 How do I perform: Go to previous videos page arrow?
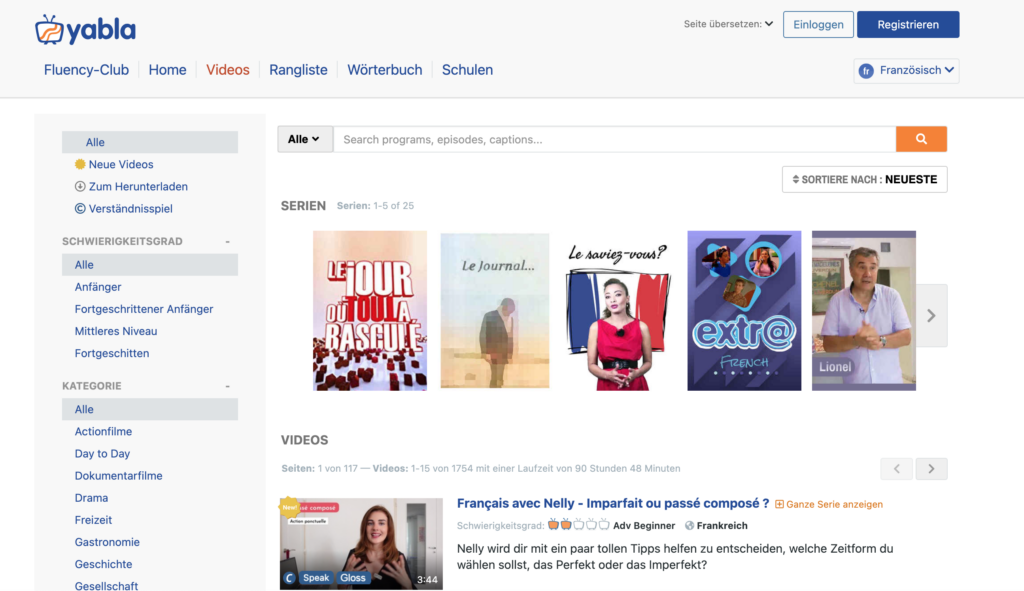point(896,468)
